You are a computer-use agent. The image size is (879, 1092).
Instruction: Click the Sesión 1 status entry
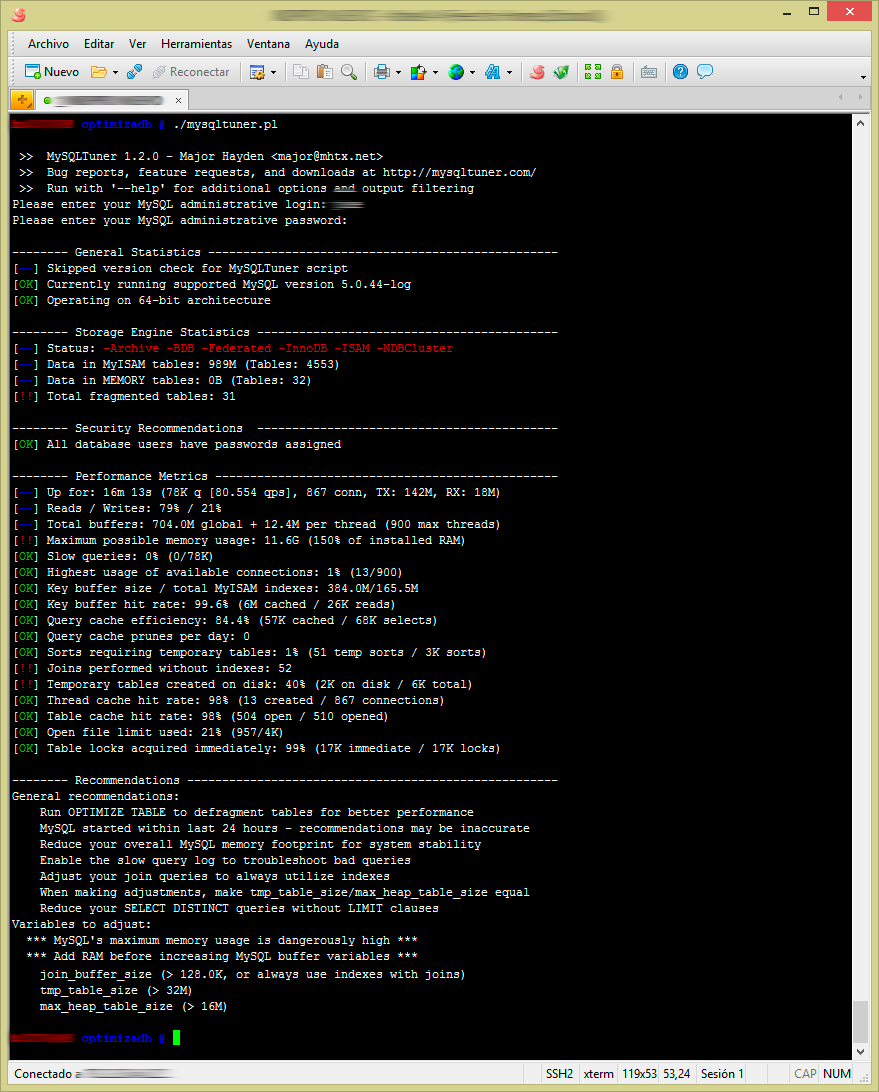tap(722, 1073)
